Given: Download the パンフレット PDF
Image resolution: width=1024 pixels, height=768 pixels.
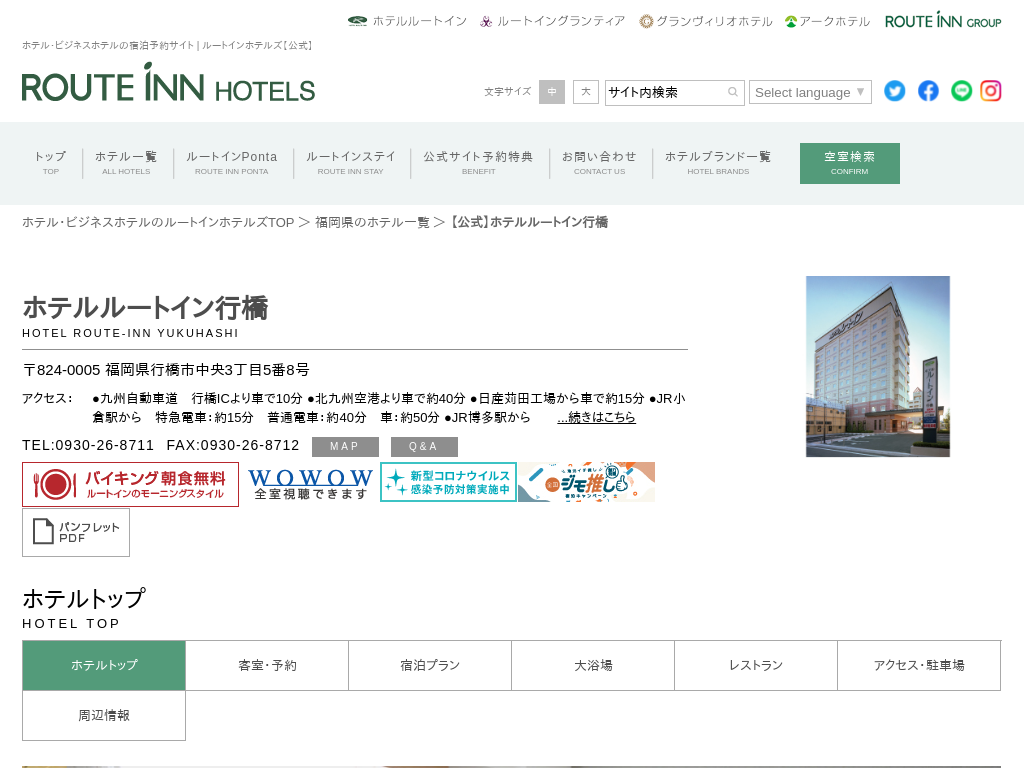Looking at the screenshot, I should coord(76,533).
